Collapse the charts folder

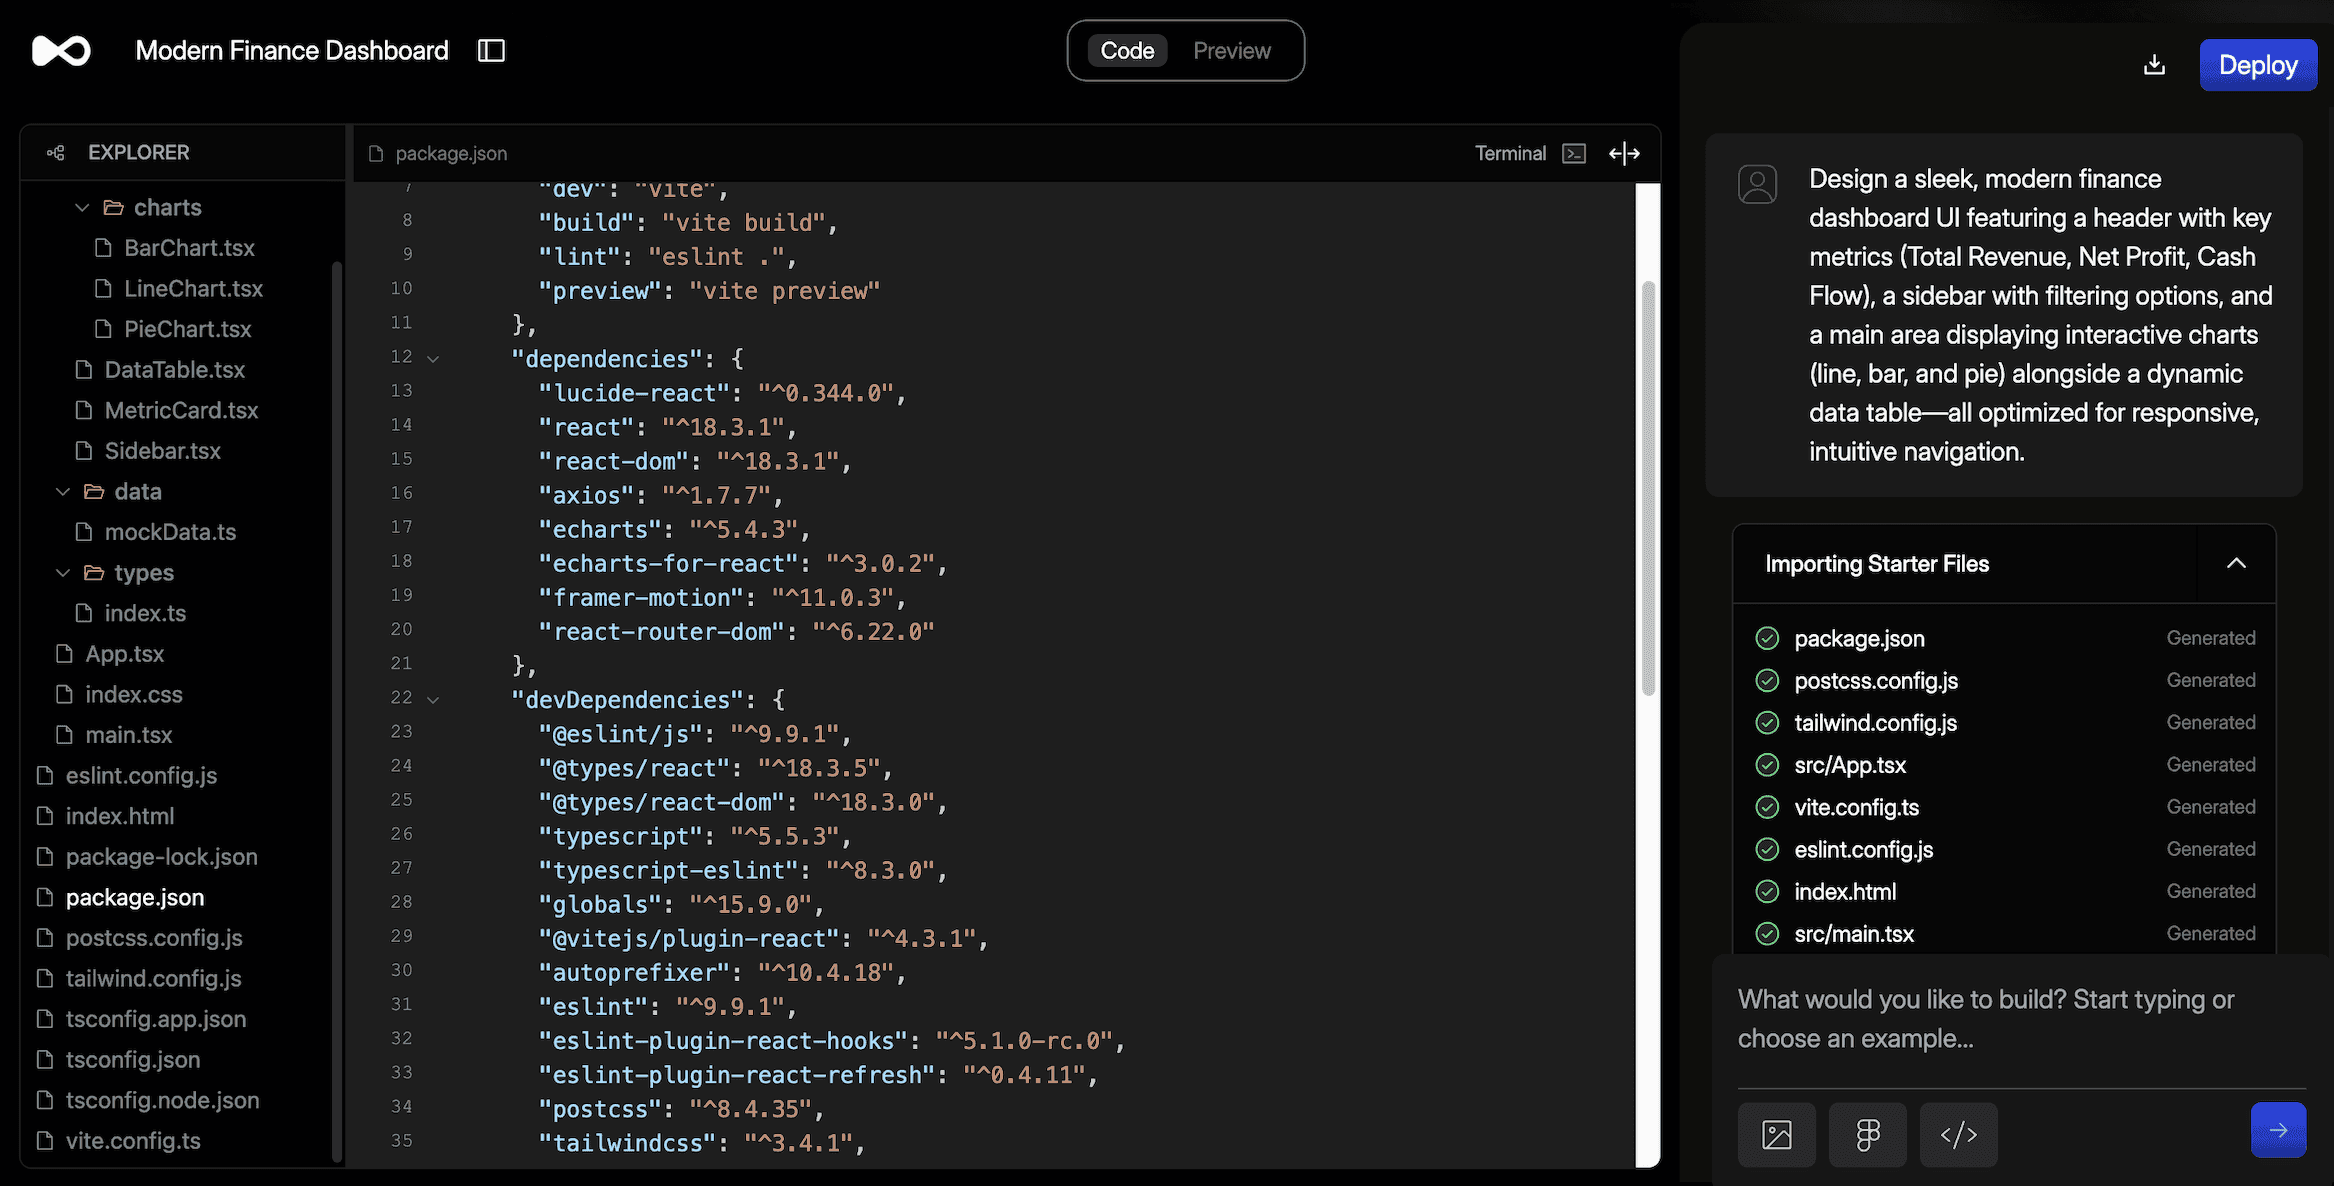(82, 208)
